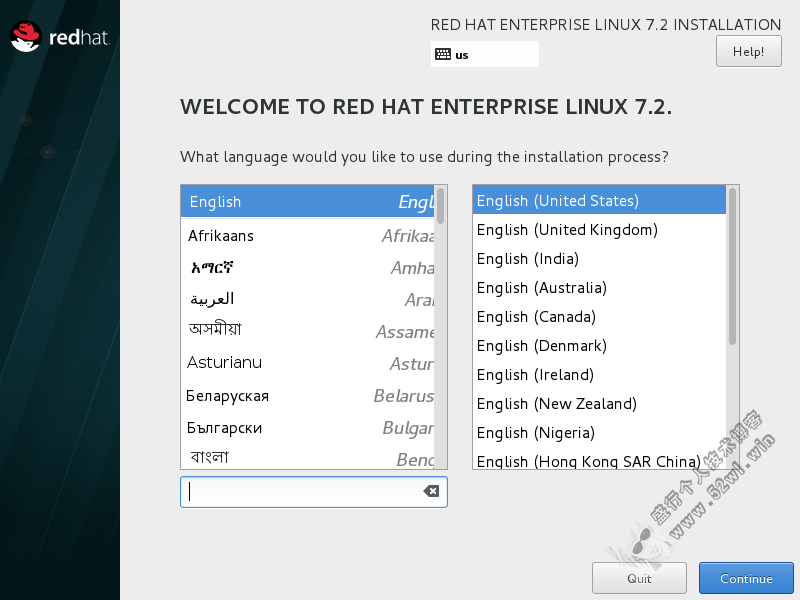Select the Amharic language row
800x600 pixels.
[308, 267]
